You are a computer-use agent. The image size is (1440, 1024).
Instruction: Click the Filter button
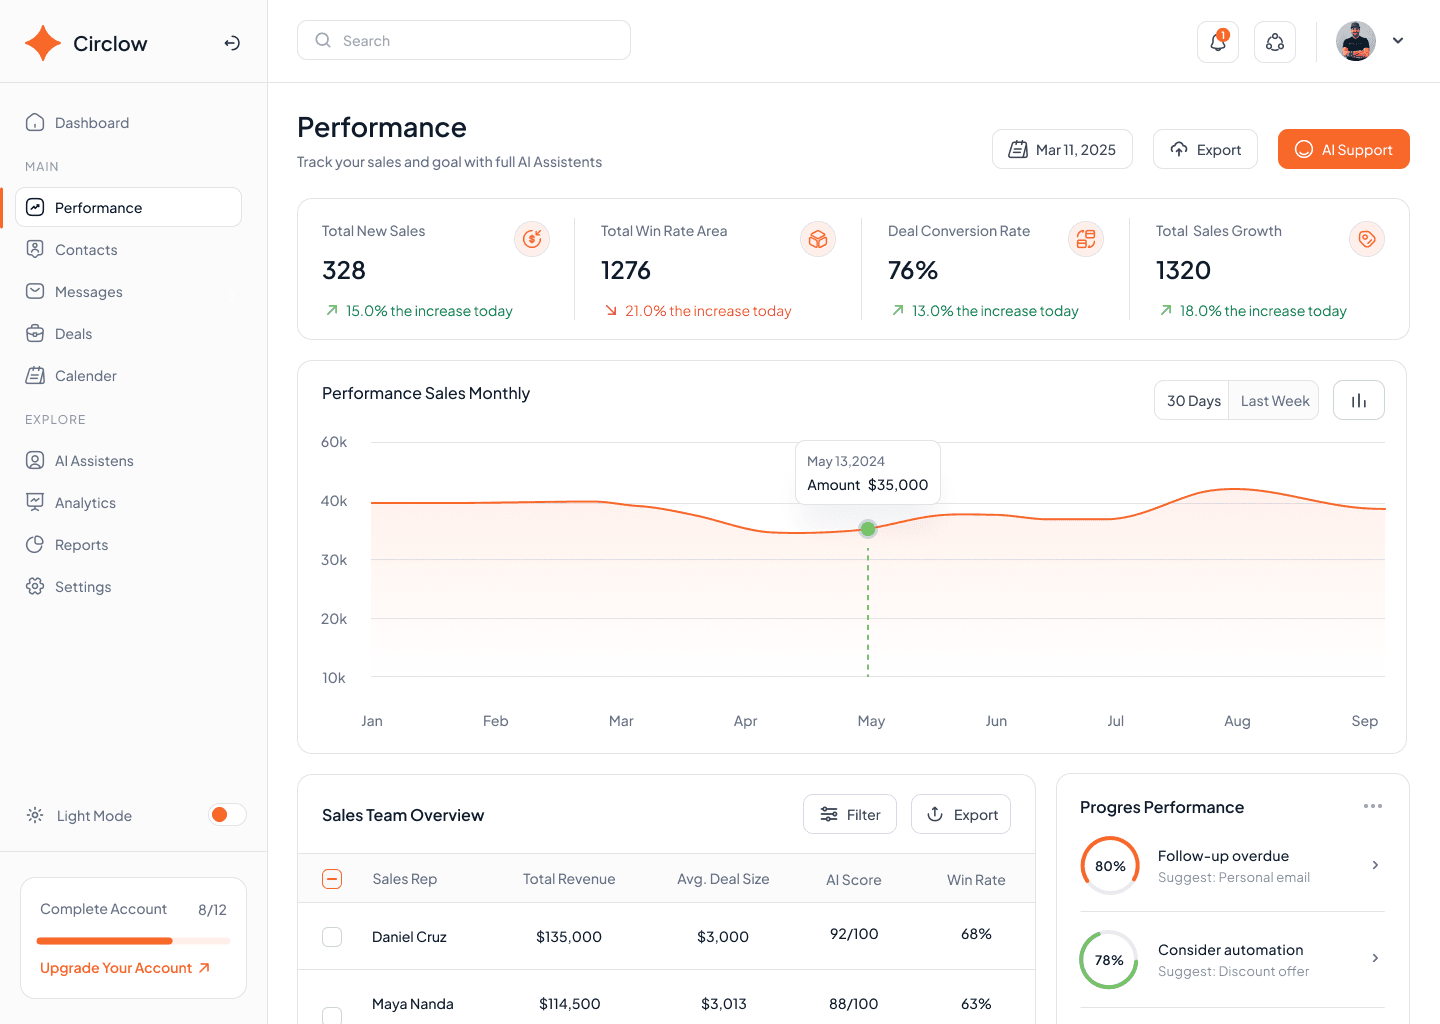(x=850, y=814)
